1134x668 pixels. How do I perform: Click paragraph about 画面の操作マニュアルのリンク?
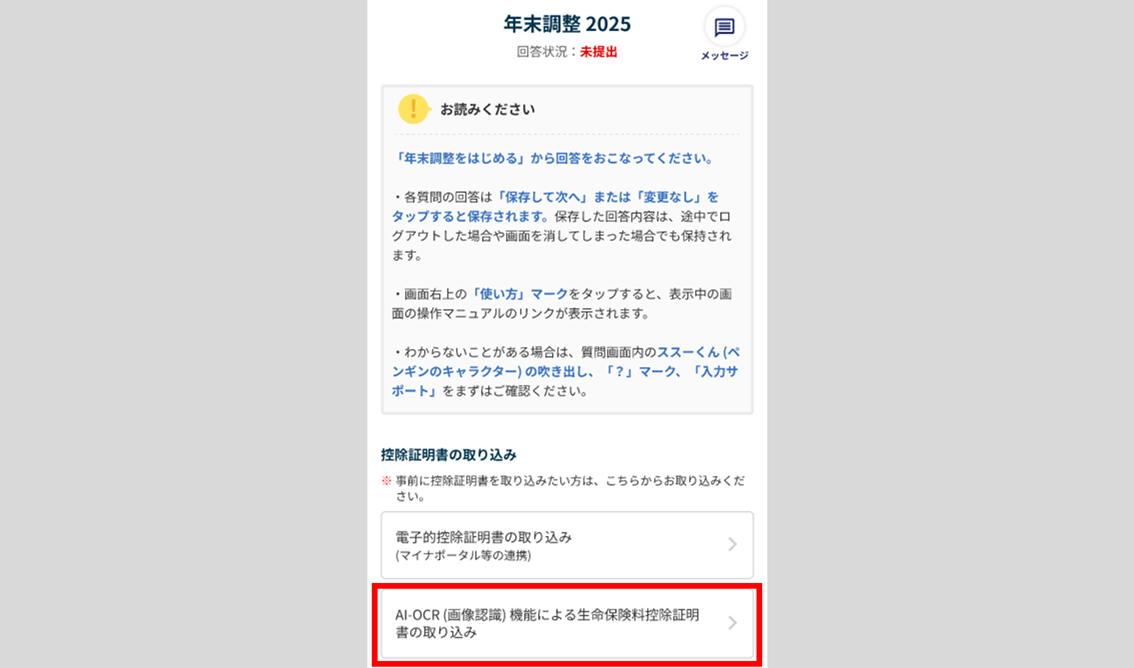pyautogui.click(x=563, y=304)
